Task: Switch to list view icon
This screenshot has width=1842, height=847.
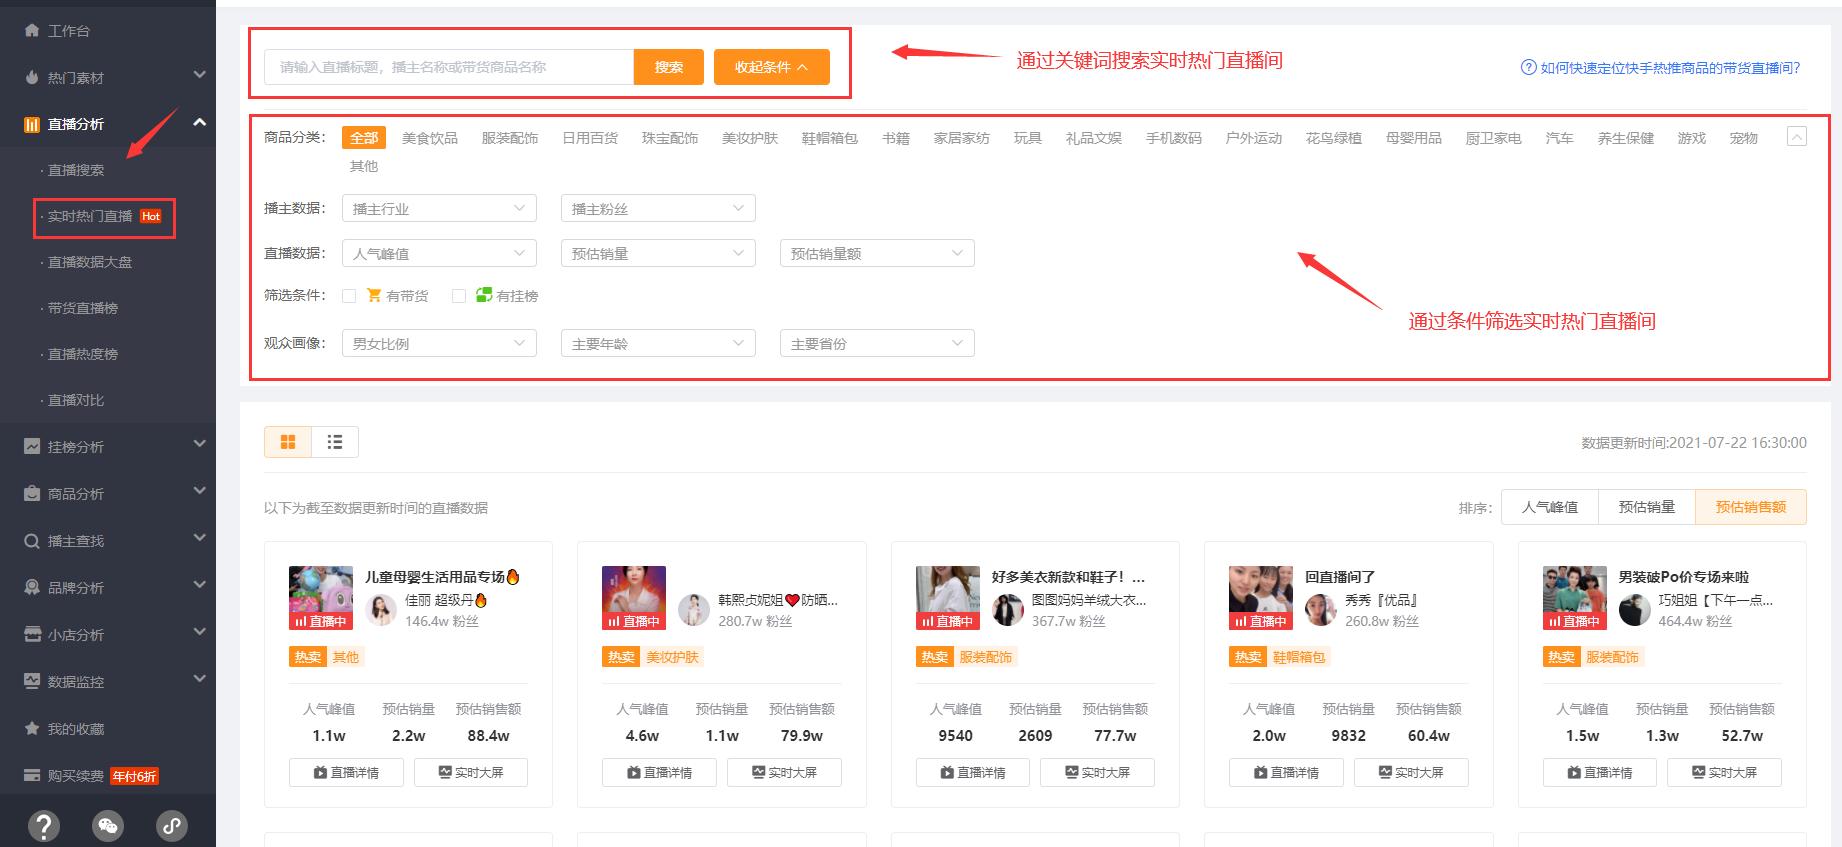Action: point(335,442)
